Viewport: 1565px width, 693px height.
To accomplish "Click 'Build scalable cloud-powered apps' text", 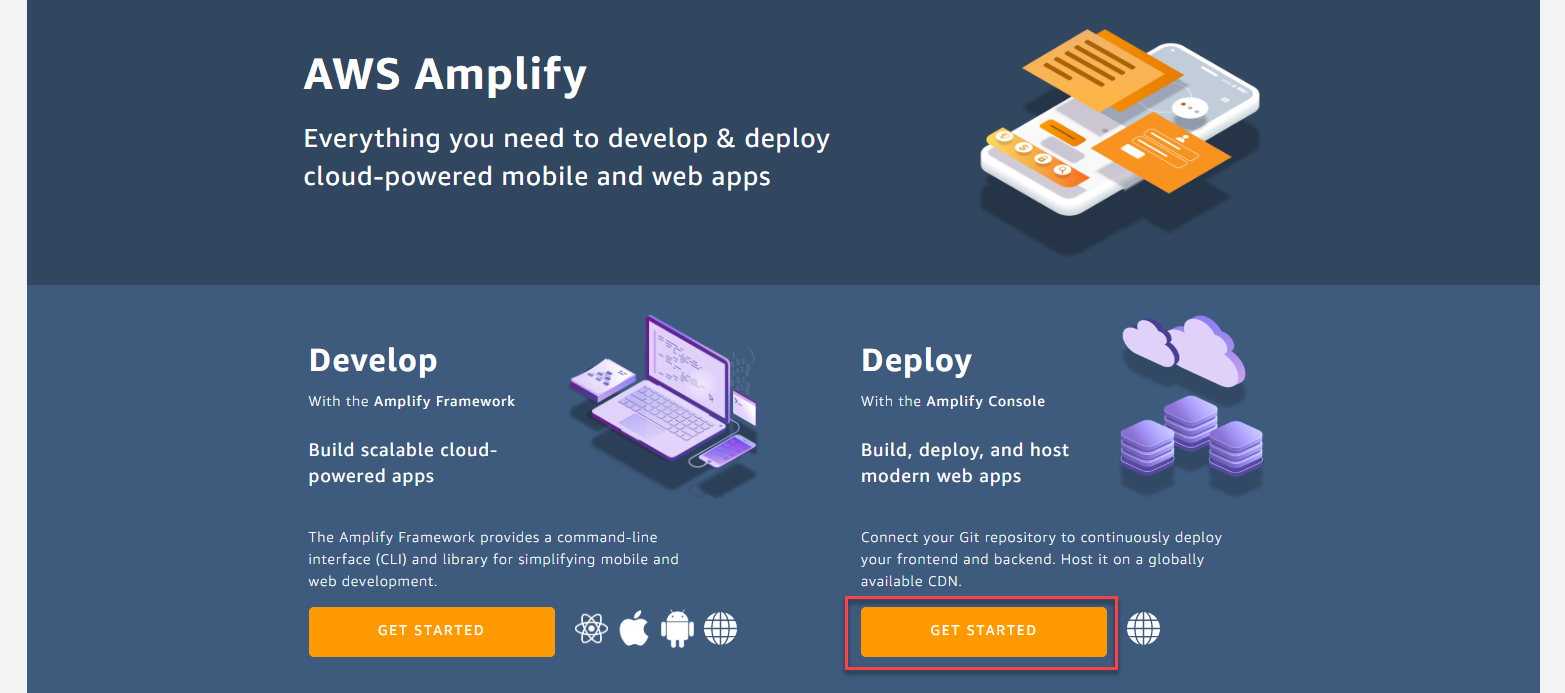I will [x=403, y=463].
